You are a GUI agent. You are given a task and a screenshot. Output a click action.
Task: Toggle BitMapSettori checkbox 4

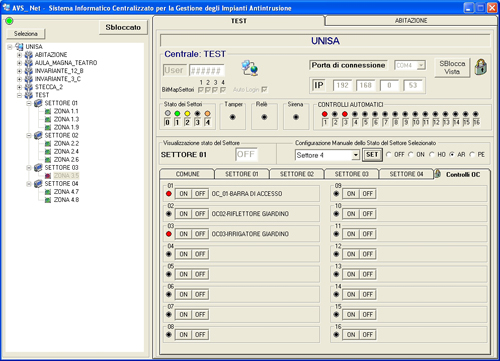tap(223, 90)
